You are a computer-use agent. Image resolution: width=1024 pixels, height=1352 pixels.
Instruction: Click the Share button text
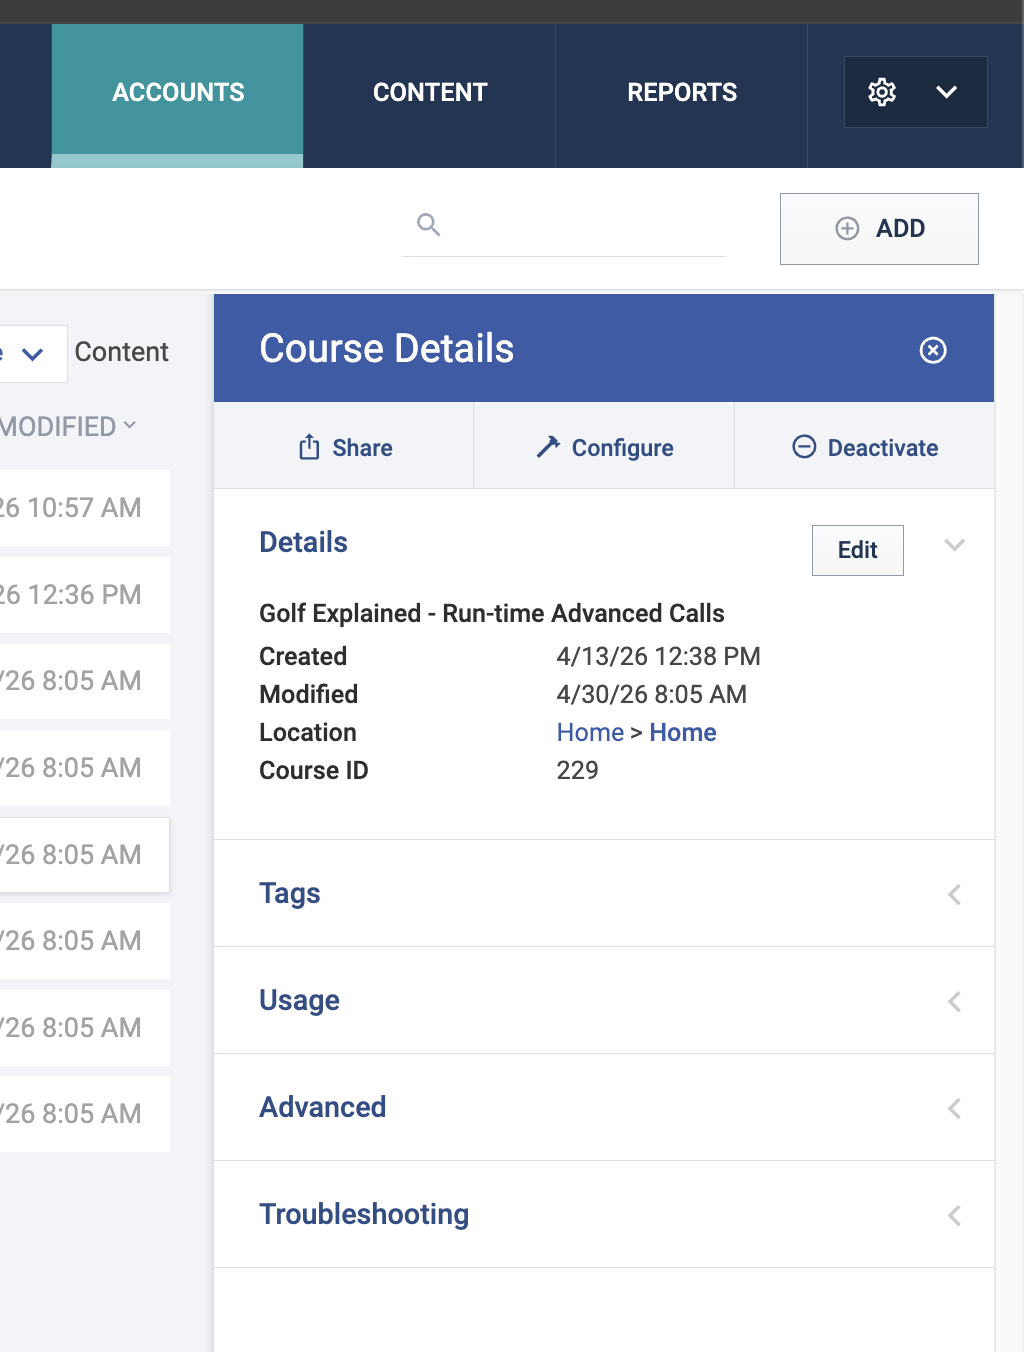(362, 448)
